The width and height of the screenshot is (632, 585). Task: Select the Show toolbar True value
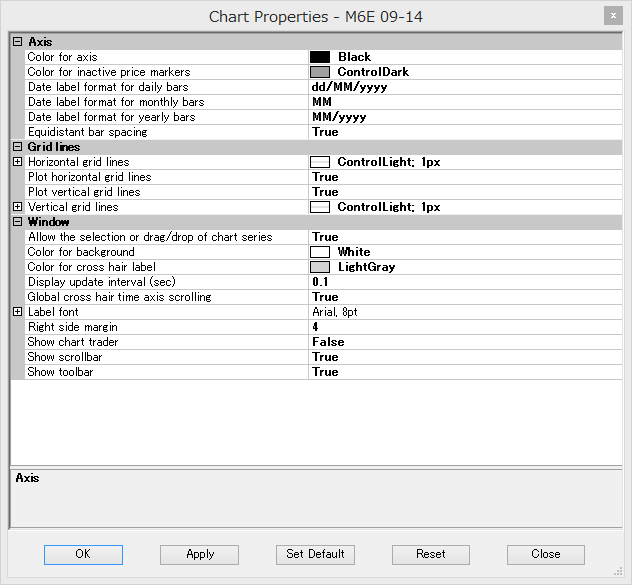click(325, 372)
